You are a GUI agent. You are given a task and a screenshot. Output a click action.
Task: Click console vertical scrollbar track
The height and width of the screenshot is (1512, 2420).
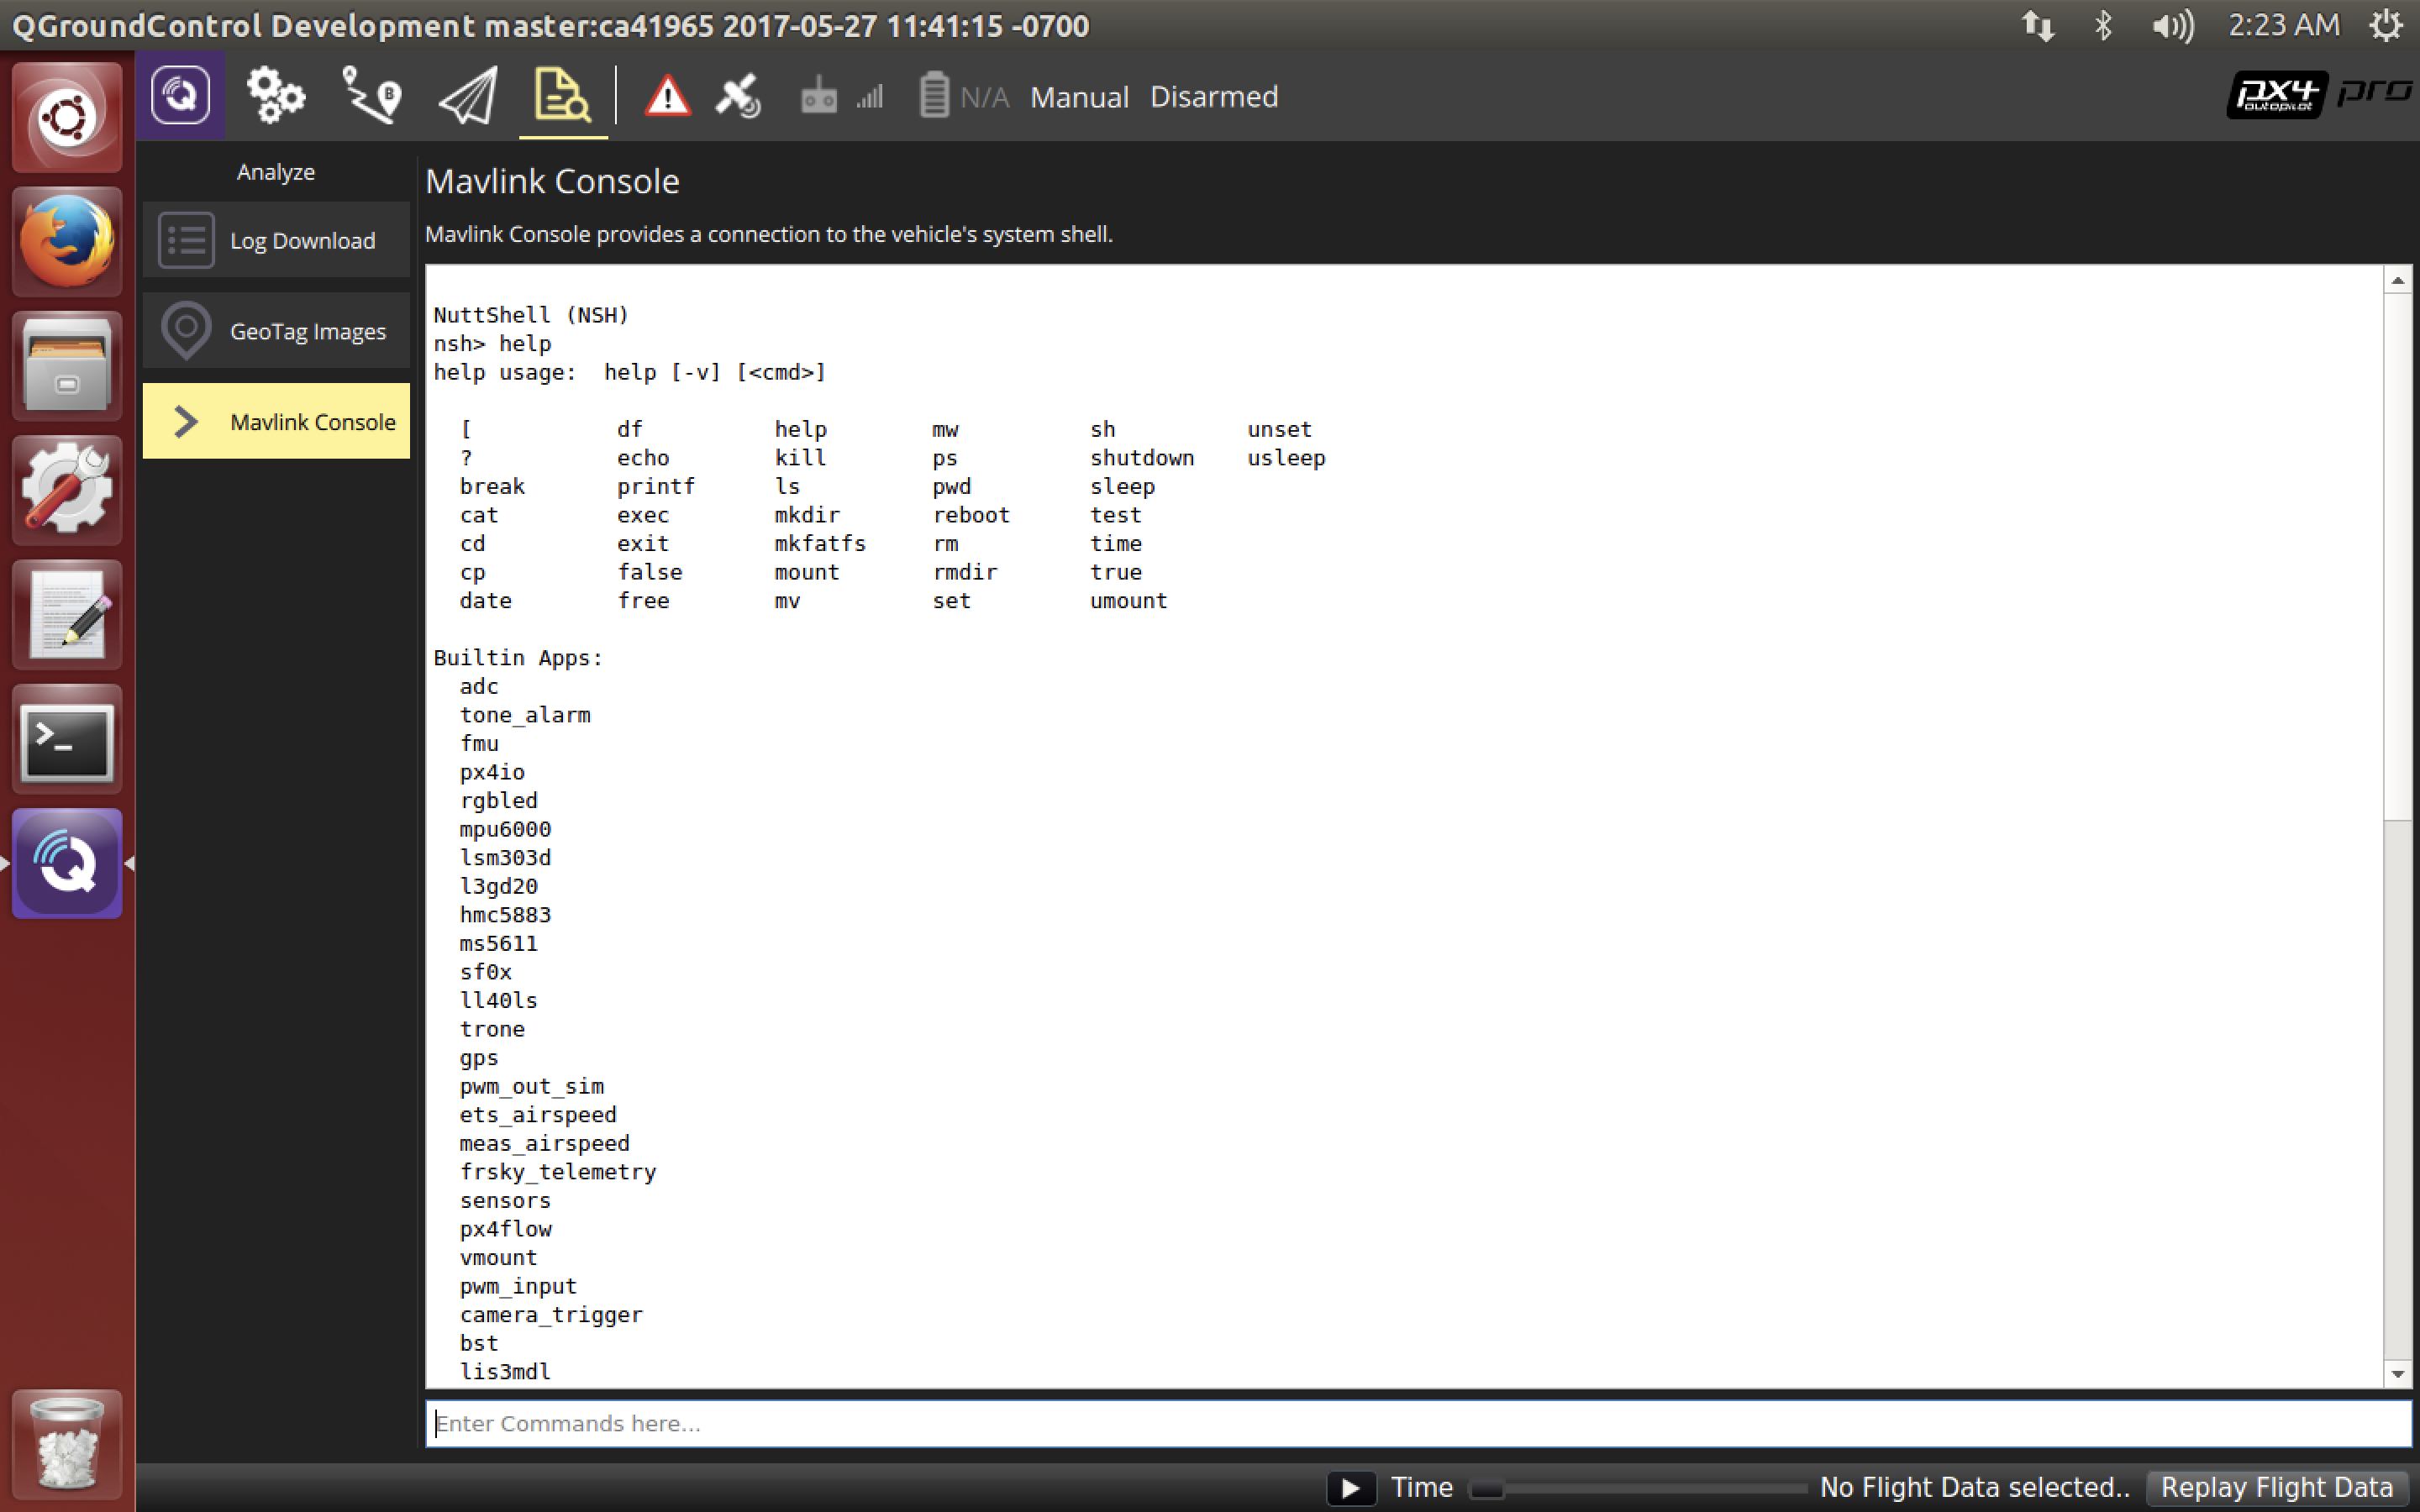[x=2398, y=1090]
